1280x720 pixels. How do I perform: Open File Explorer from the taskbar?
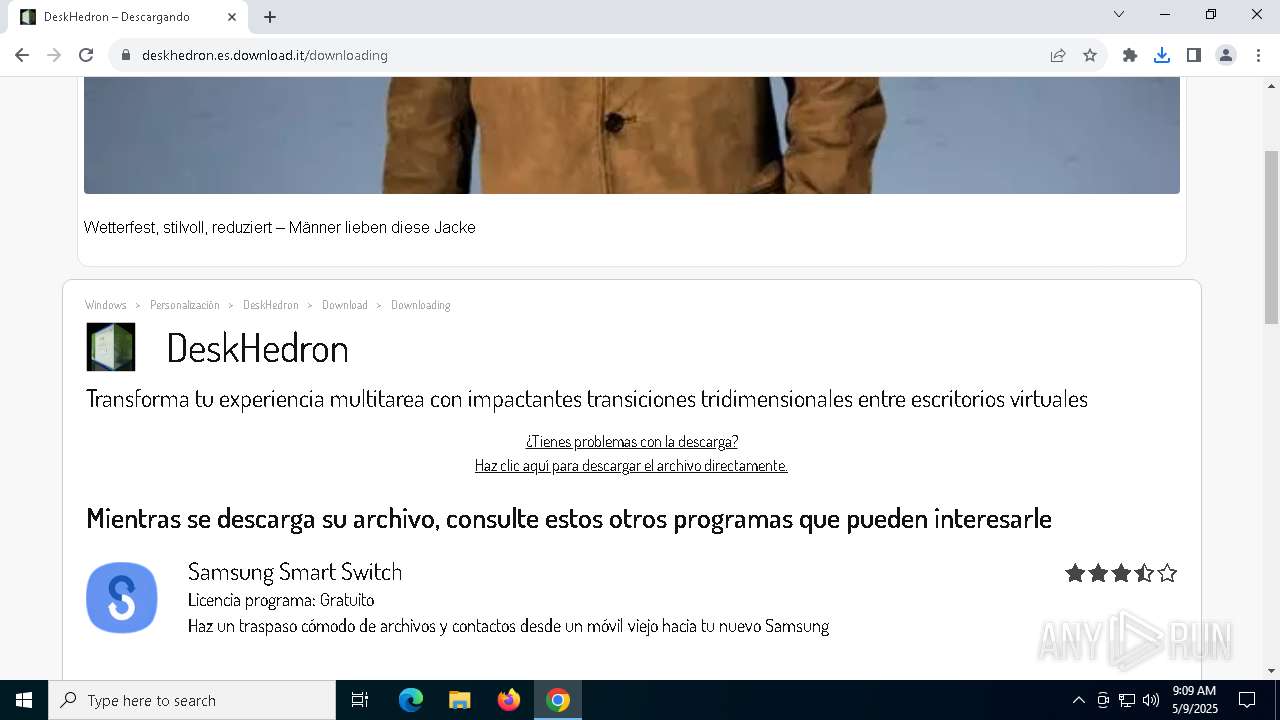pyautogui.click(x=460, y=700)
